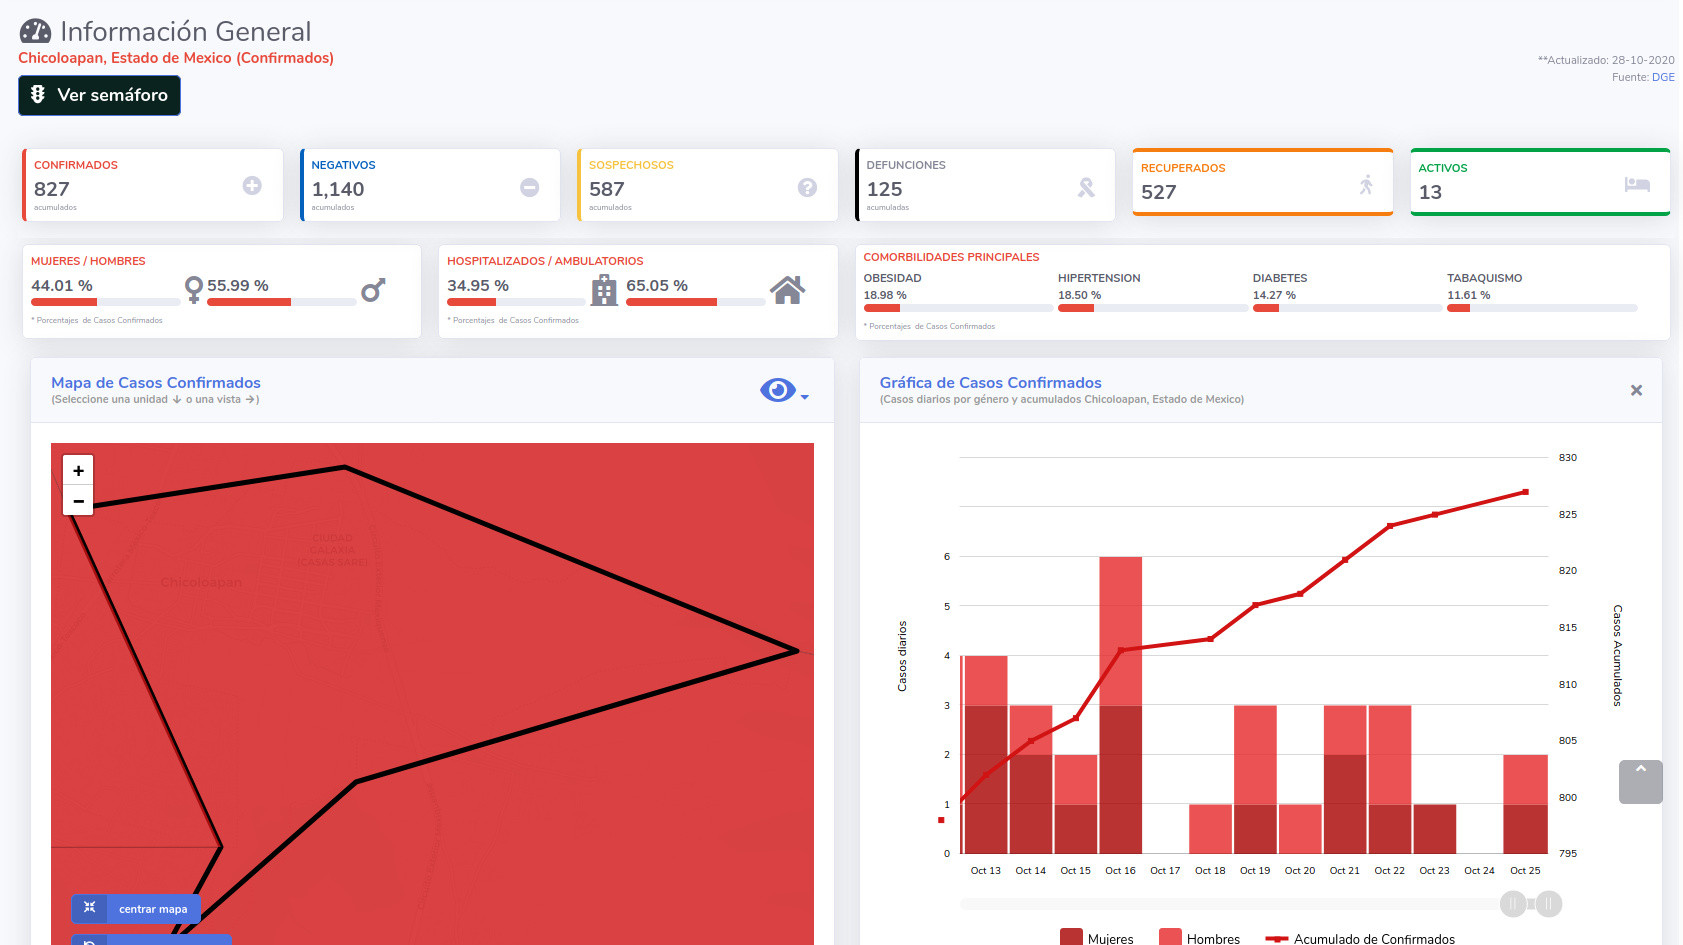Click the 44.01 % Mujeres percentage
1683x945 pixels.
pos(62,286)
